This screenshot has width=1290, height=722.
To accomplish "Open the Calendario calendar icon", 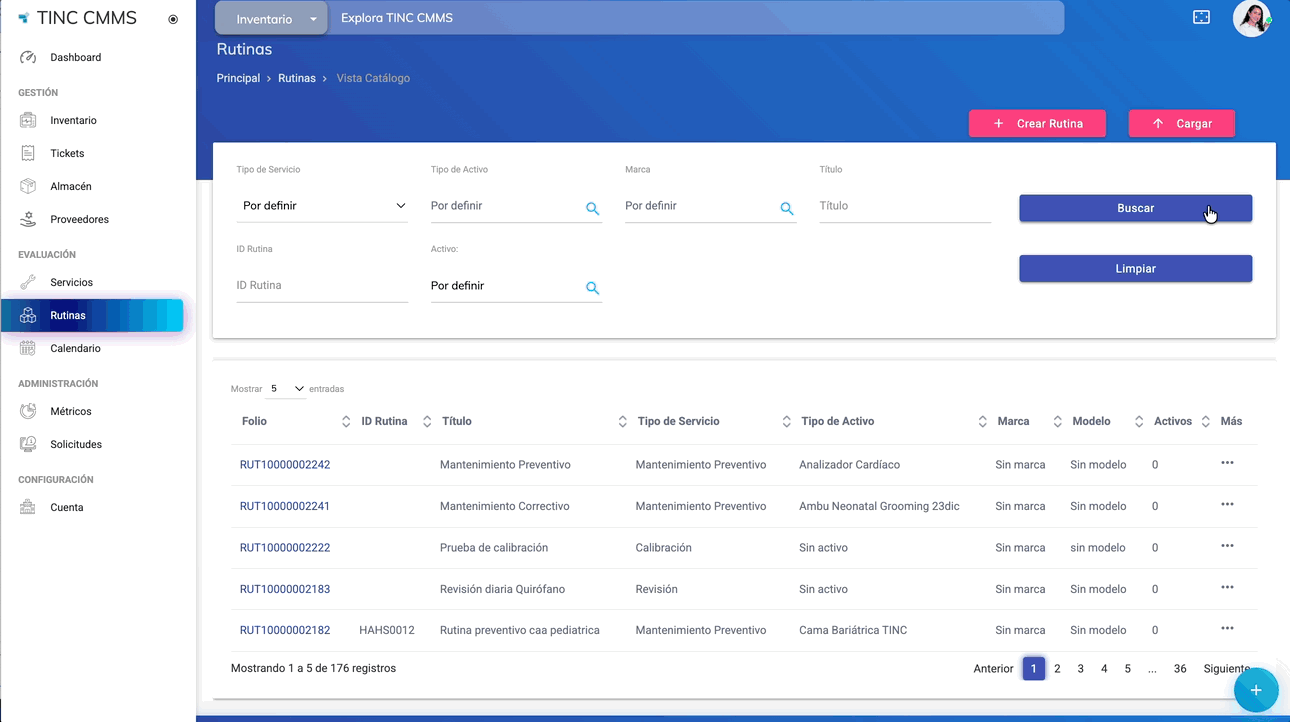I will pyautogui.click(x=28, y=349).
